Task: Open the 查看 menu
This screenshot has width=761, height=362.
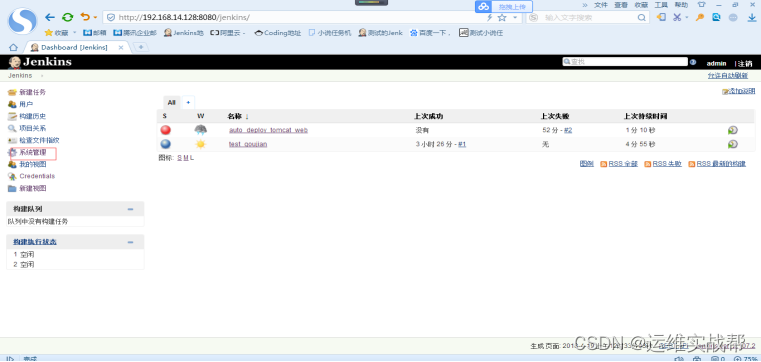Action: (621, 5)
